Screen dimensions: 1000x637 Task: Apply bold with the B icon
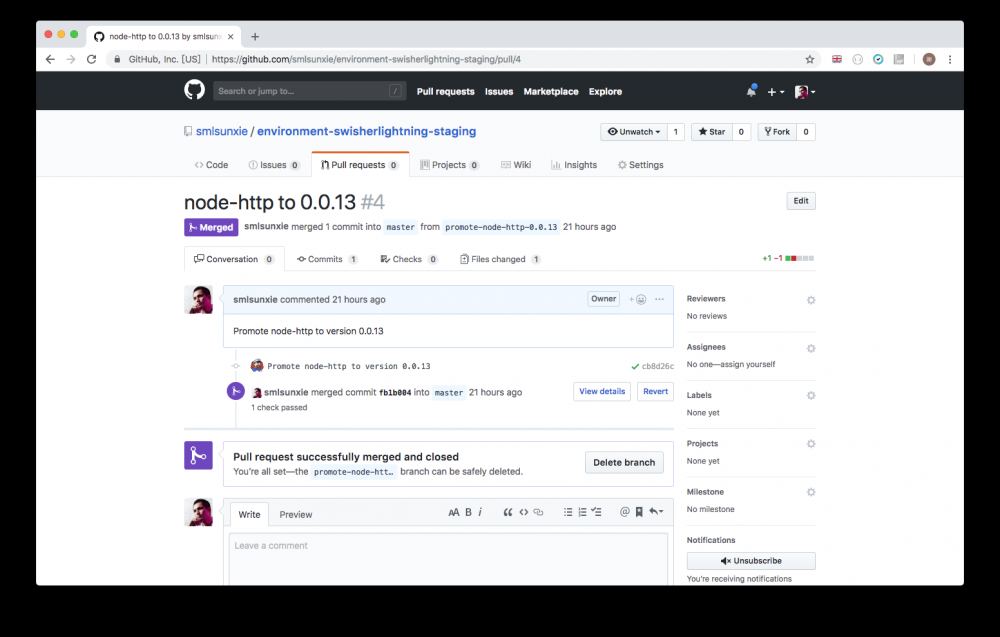coord(468,512)
